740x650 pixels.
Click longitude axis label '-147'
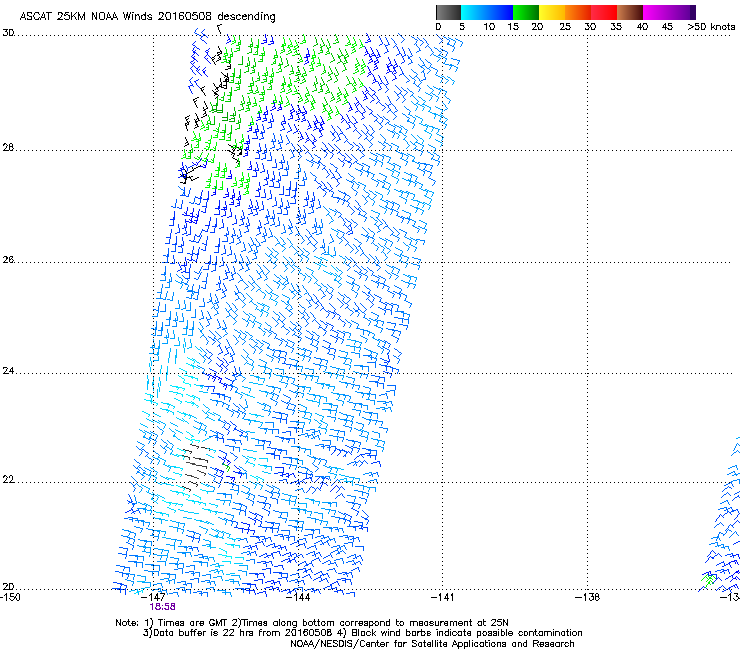click(x=153, y=597)
